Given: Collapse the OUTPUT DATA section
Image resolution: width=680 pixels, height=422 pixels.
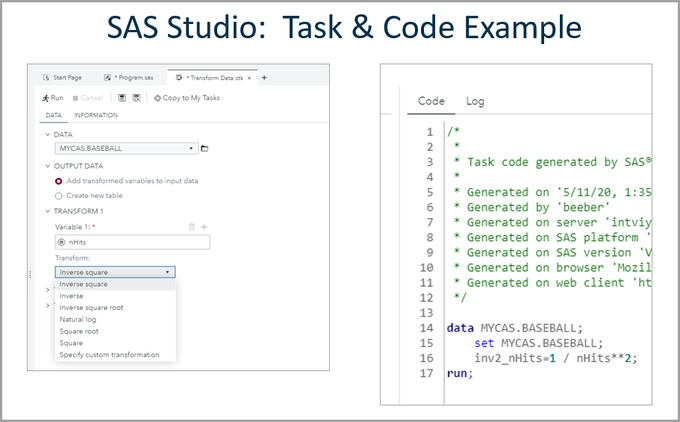Looking at the screenshot, I should click(x=48, y=166).
